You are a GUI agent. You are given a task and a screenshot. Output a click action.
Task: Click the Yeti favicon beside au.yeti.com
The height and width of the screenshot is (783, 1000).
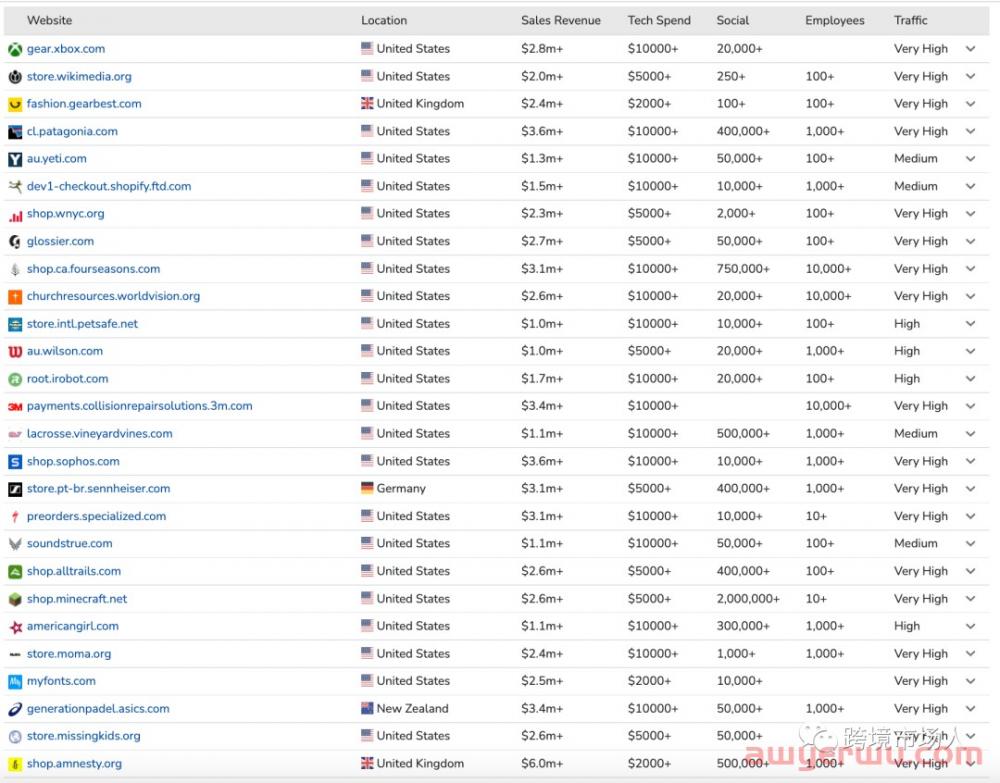[x=15, y=159]
